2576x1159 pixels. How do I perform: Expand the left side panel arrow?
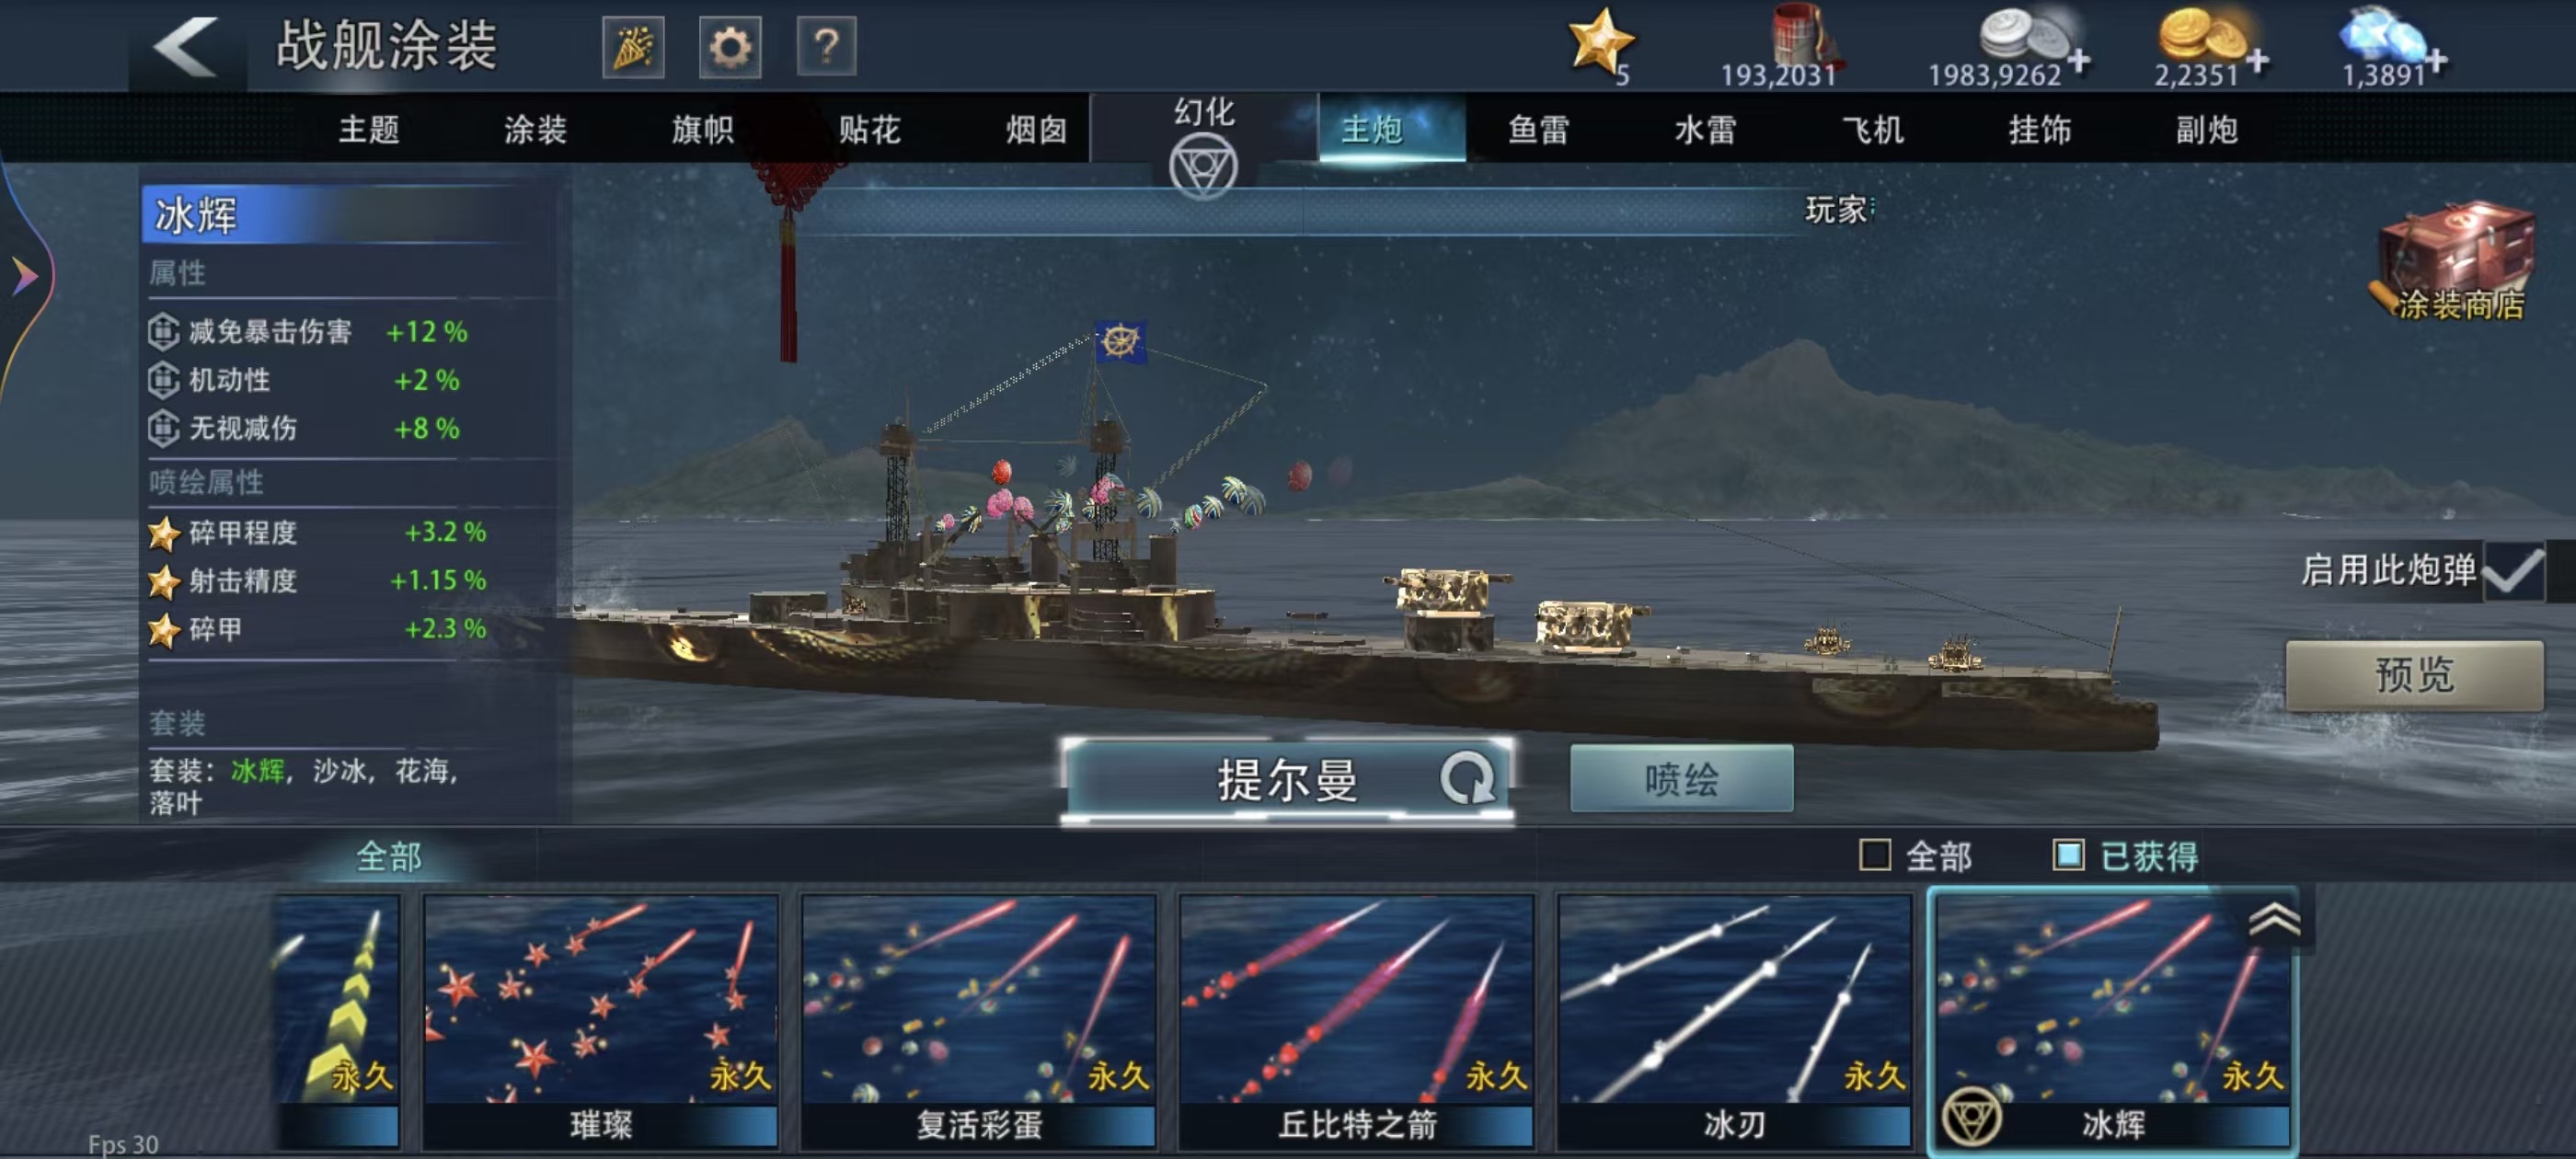click(x=24, y=275)
